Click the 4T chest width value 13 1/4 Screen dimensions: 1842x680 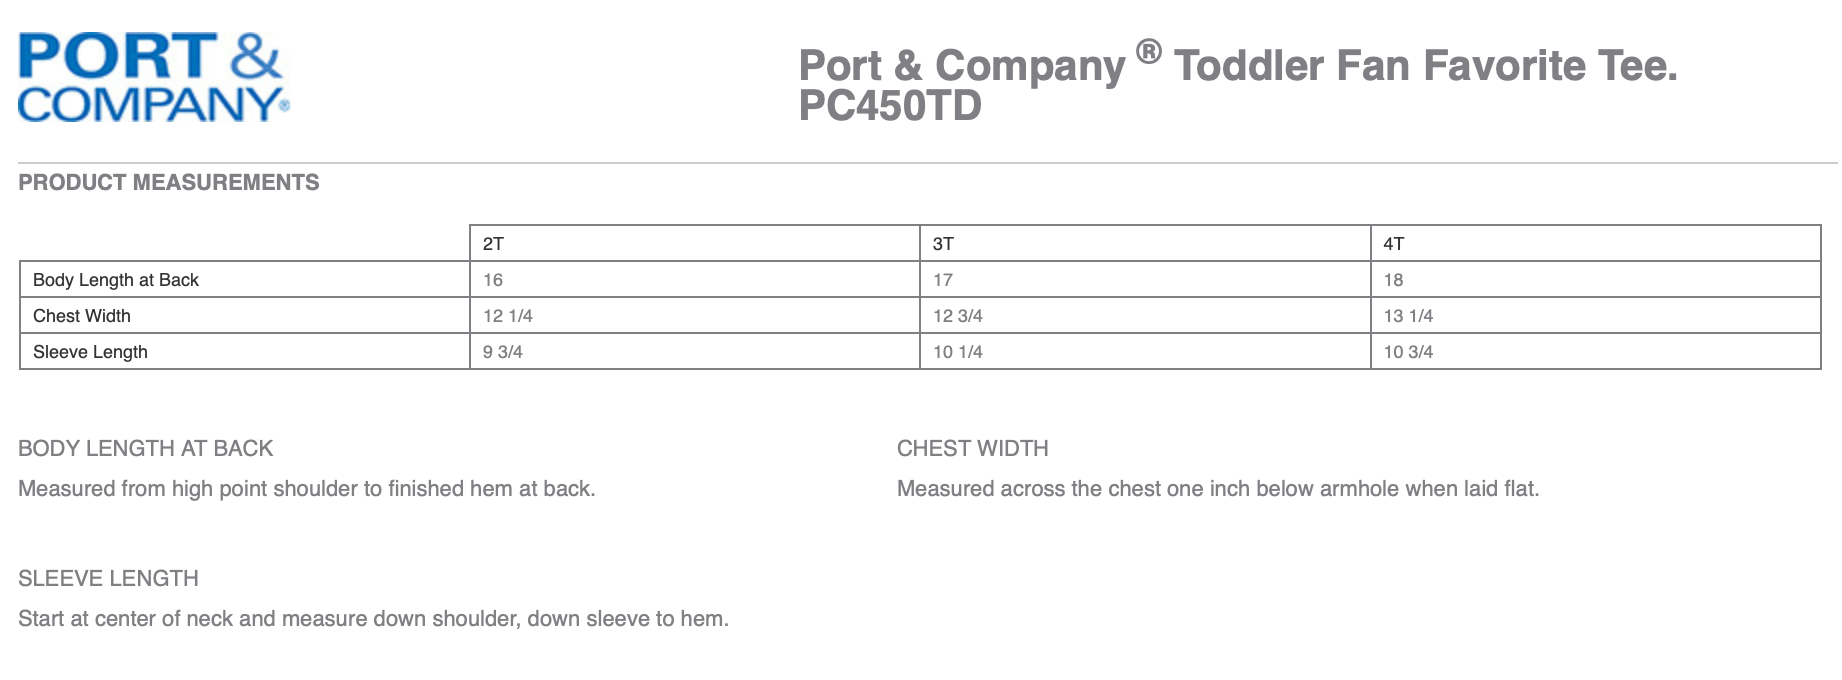click(1408, 316)
